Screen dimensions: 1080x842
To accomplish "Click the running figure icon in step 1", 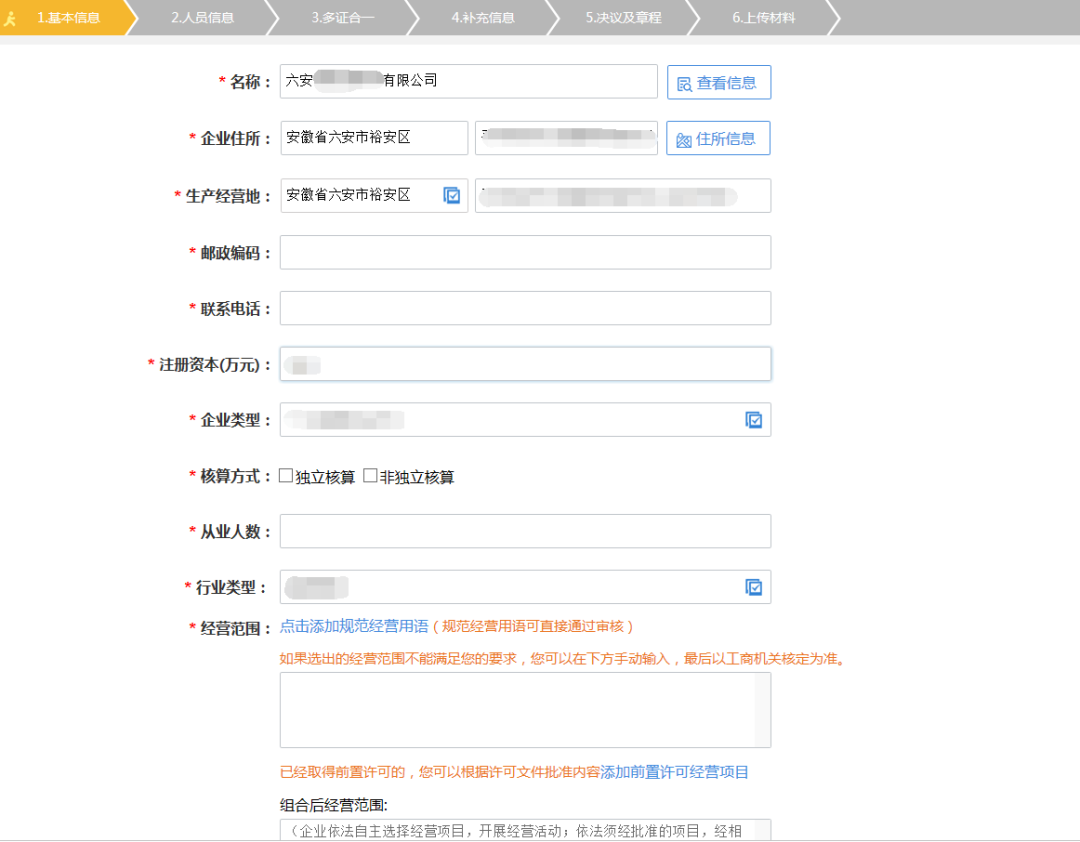I will 12,18.
